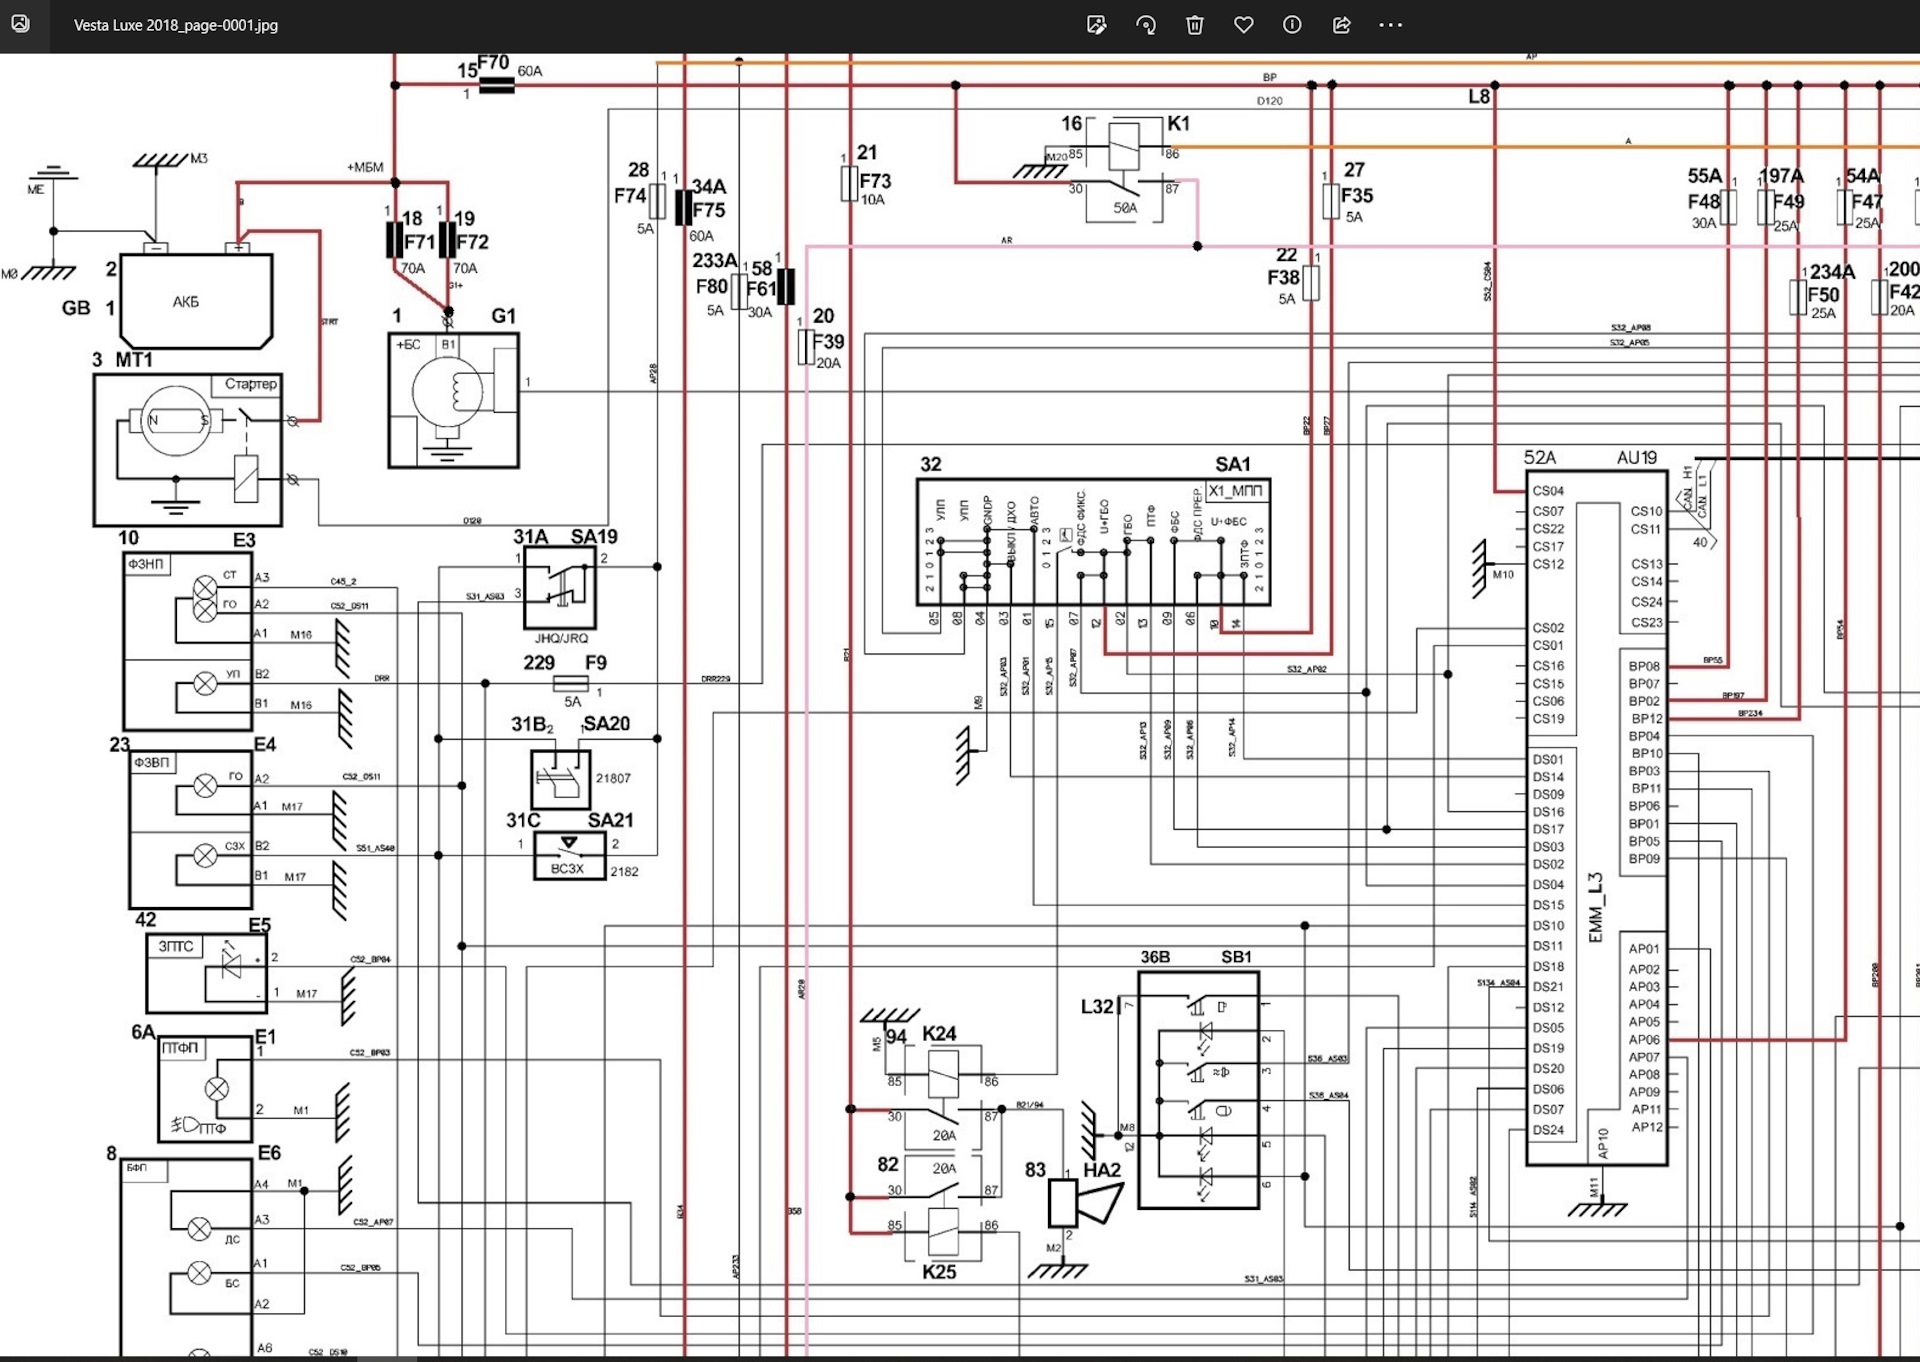Click the trash Delete icon

click(x=1194, y=25)
